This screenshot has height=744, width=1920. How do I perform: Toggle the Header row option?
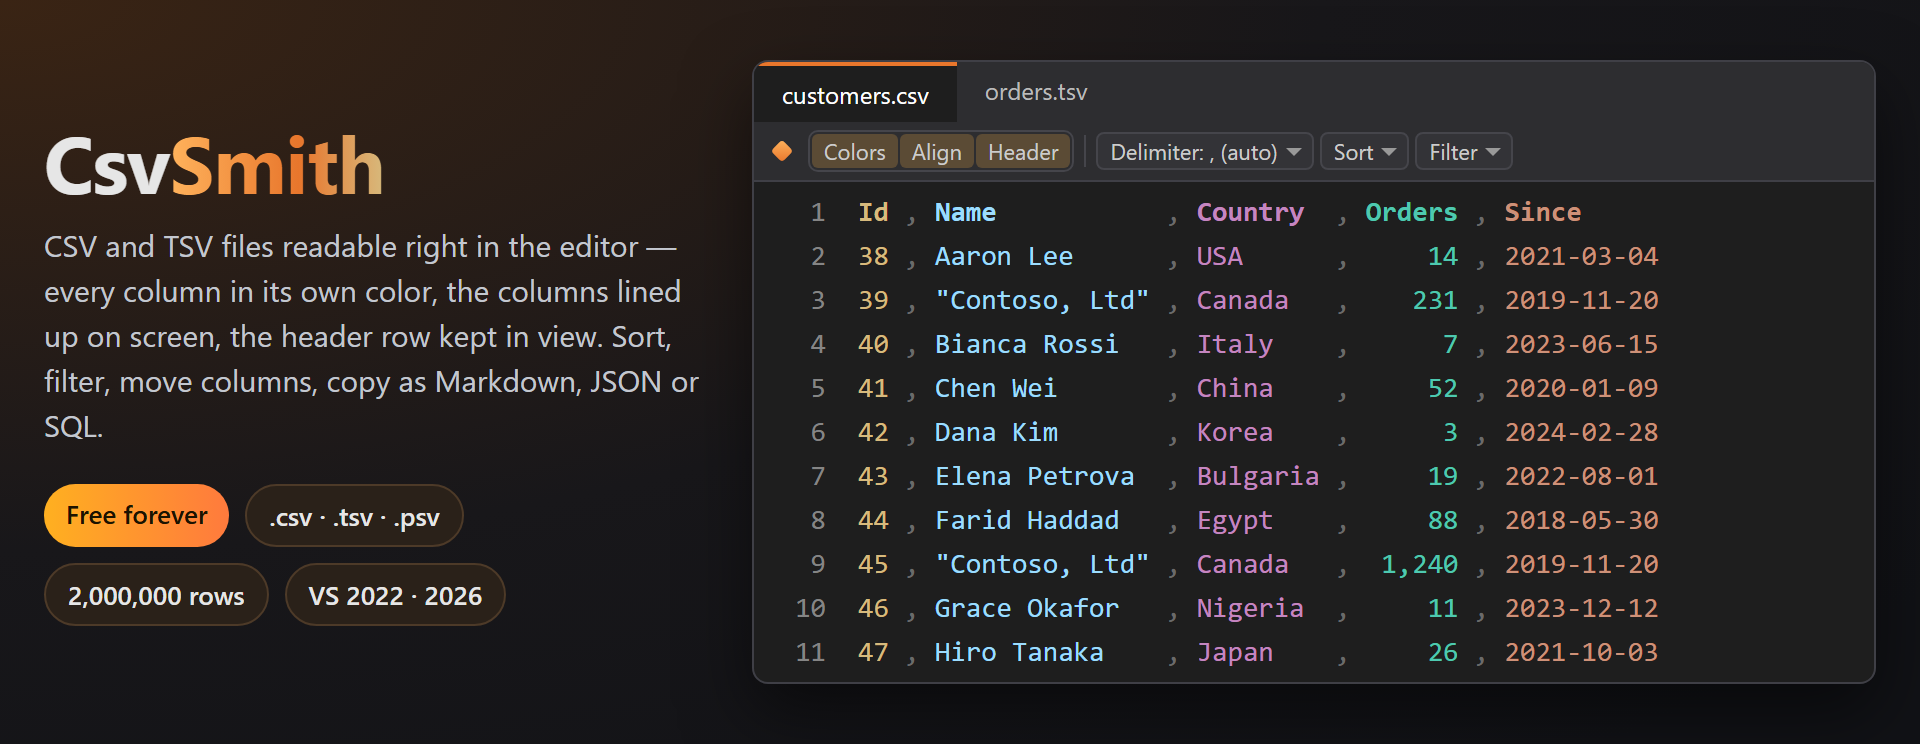click(1023, 152)
